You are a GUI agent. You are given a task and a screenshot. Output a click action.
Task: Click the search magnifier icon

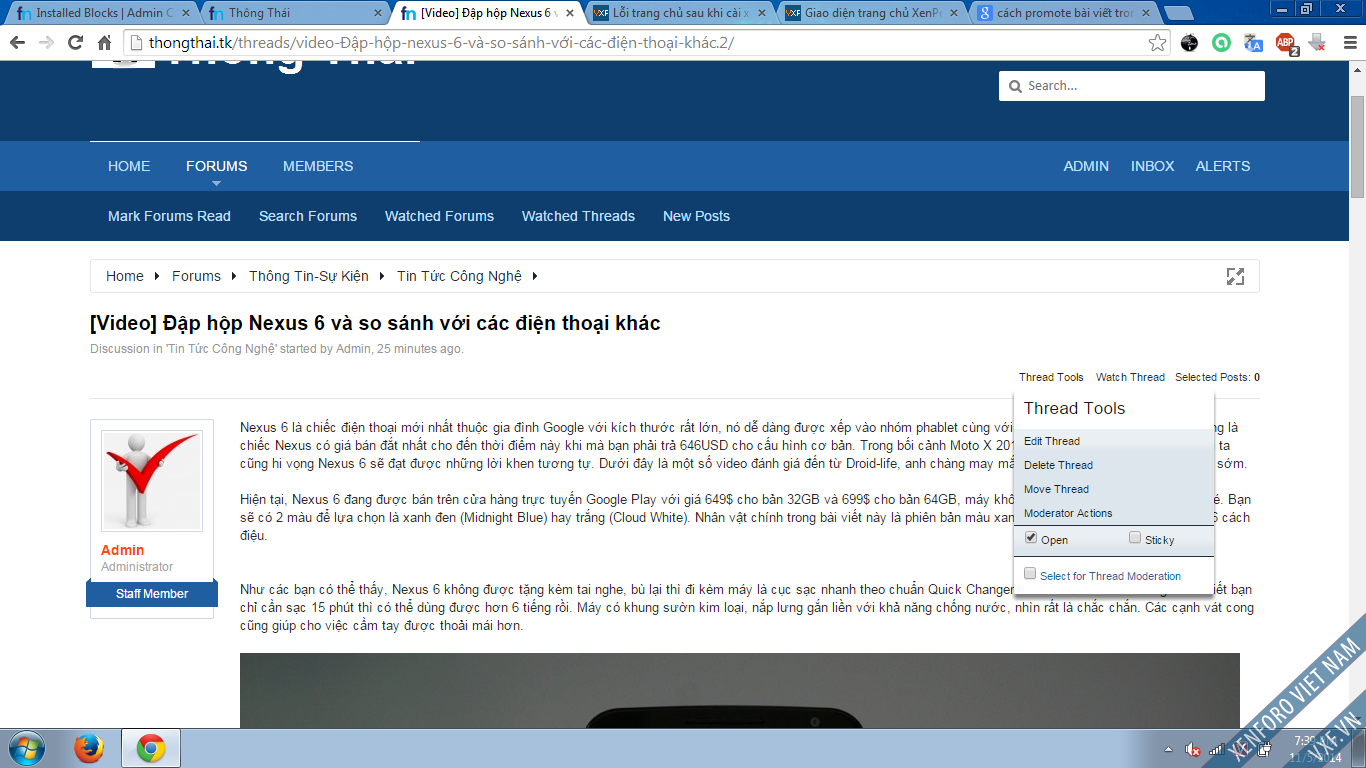click(1016, 86)
